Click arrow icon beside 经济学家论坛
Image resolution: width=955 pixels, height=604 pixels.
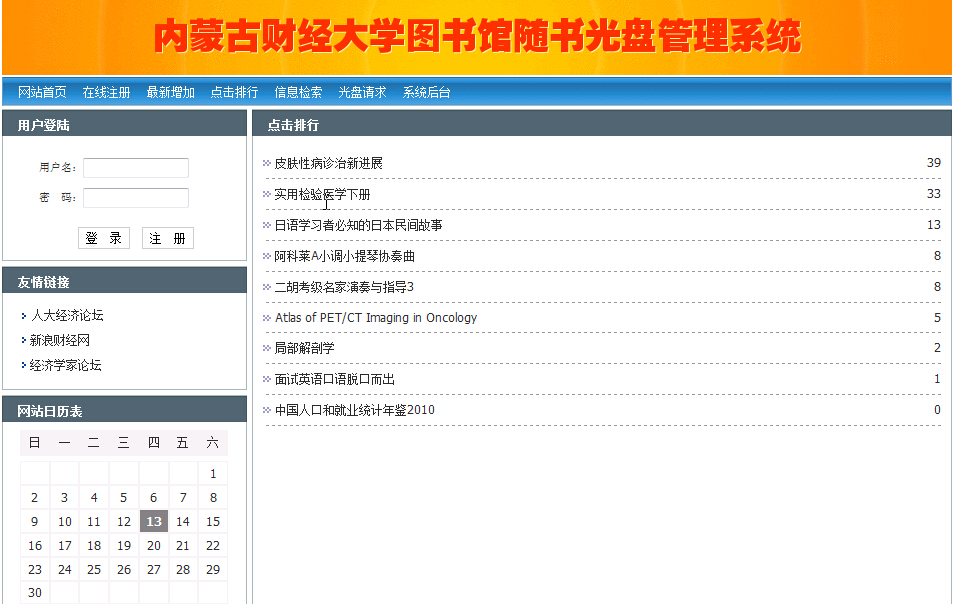click(24, 365)
